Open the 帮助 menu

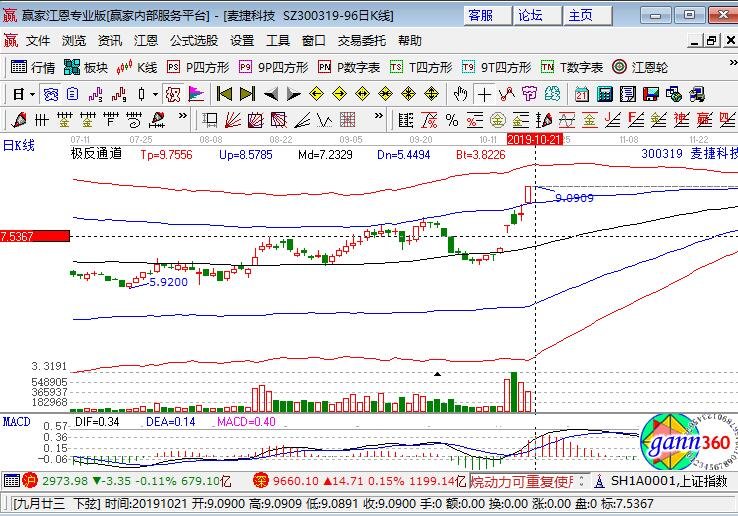(409, 40)
